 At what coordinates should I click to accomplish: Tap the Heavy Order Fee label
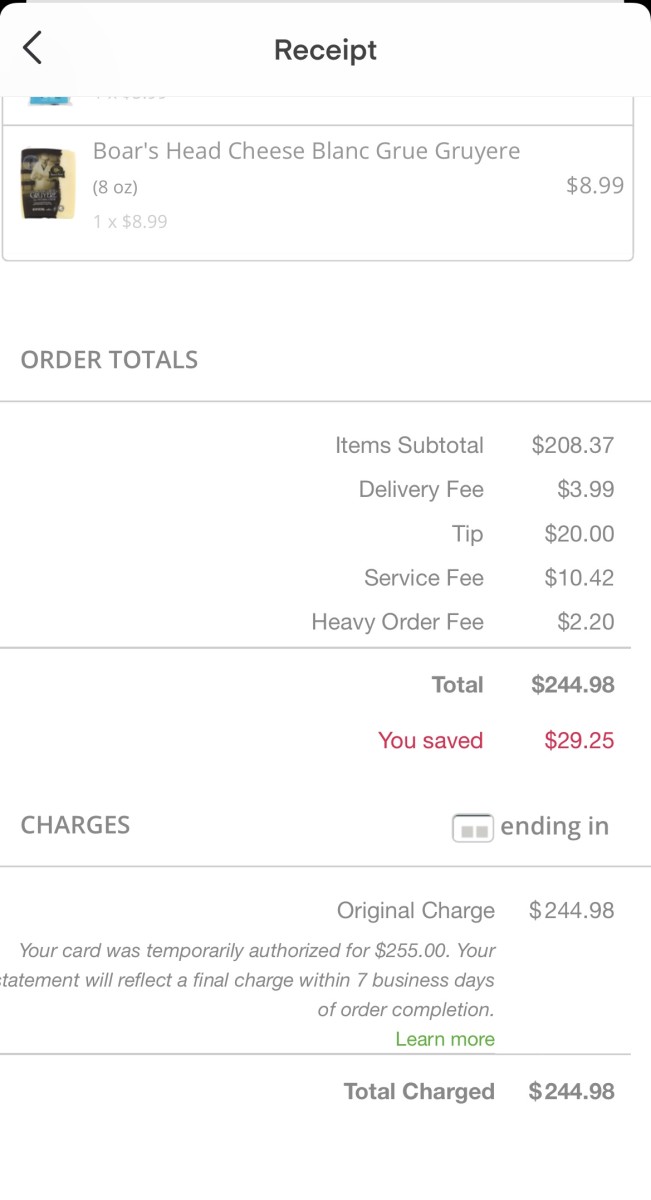click(398, 622)
